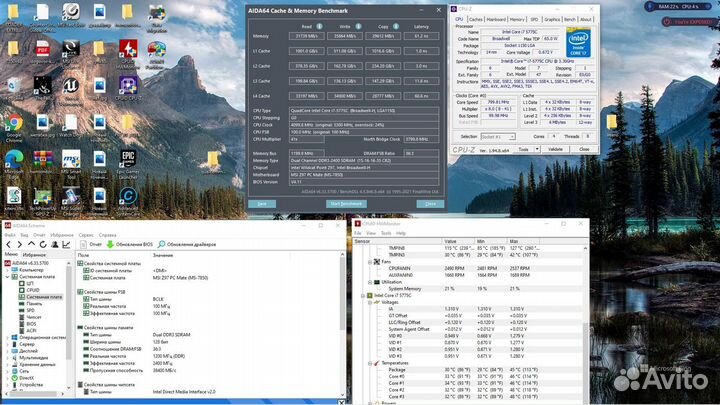This screenshot has width=720, height=405.
Task: Click the up-level arrow in AIDA64 Extreme
Action: 31,244
